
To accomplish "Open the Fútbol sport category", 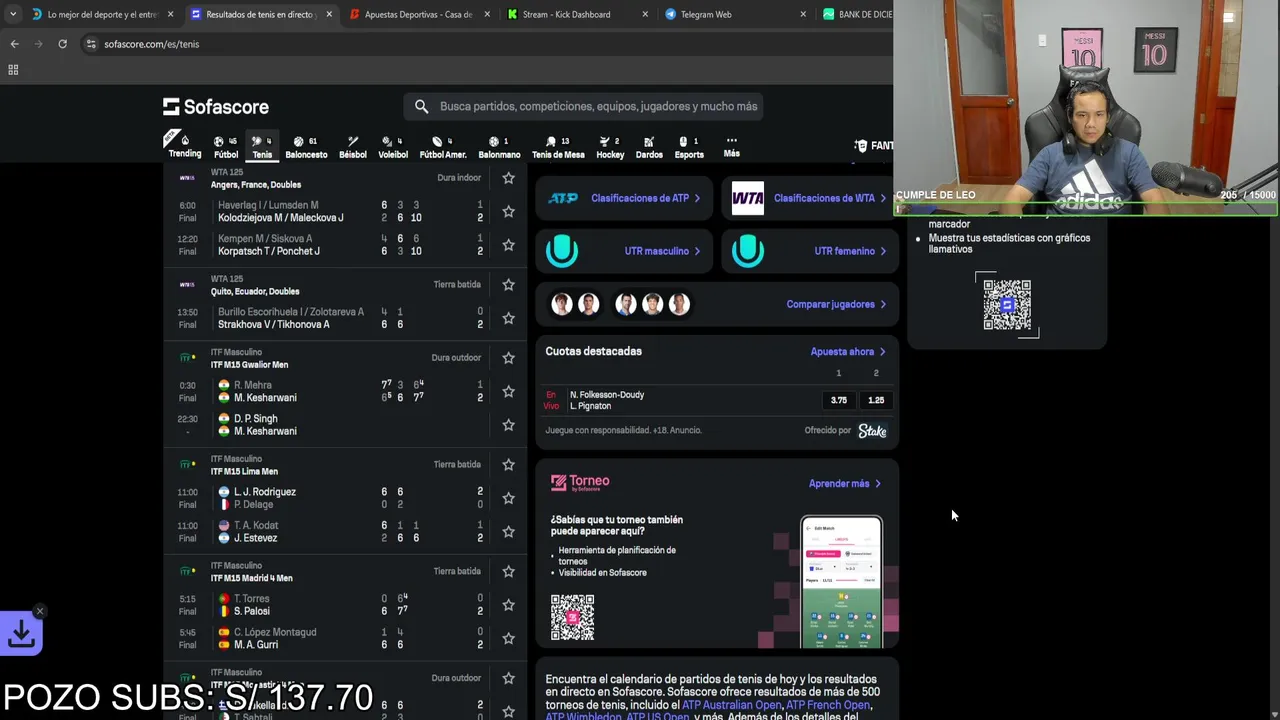I will 226,147.
